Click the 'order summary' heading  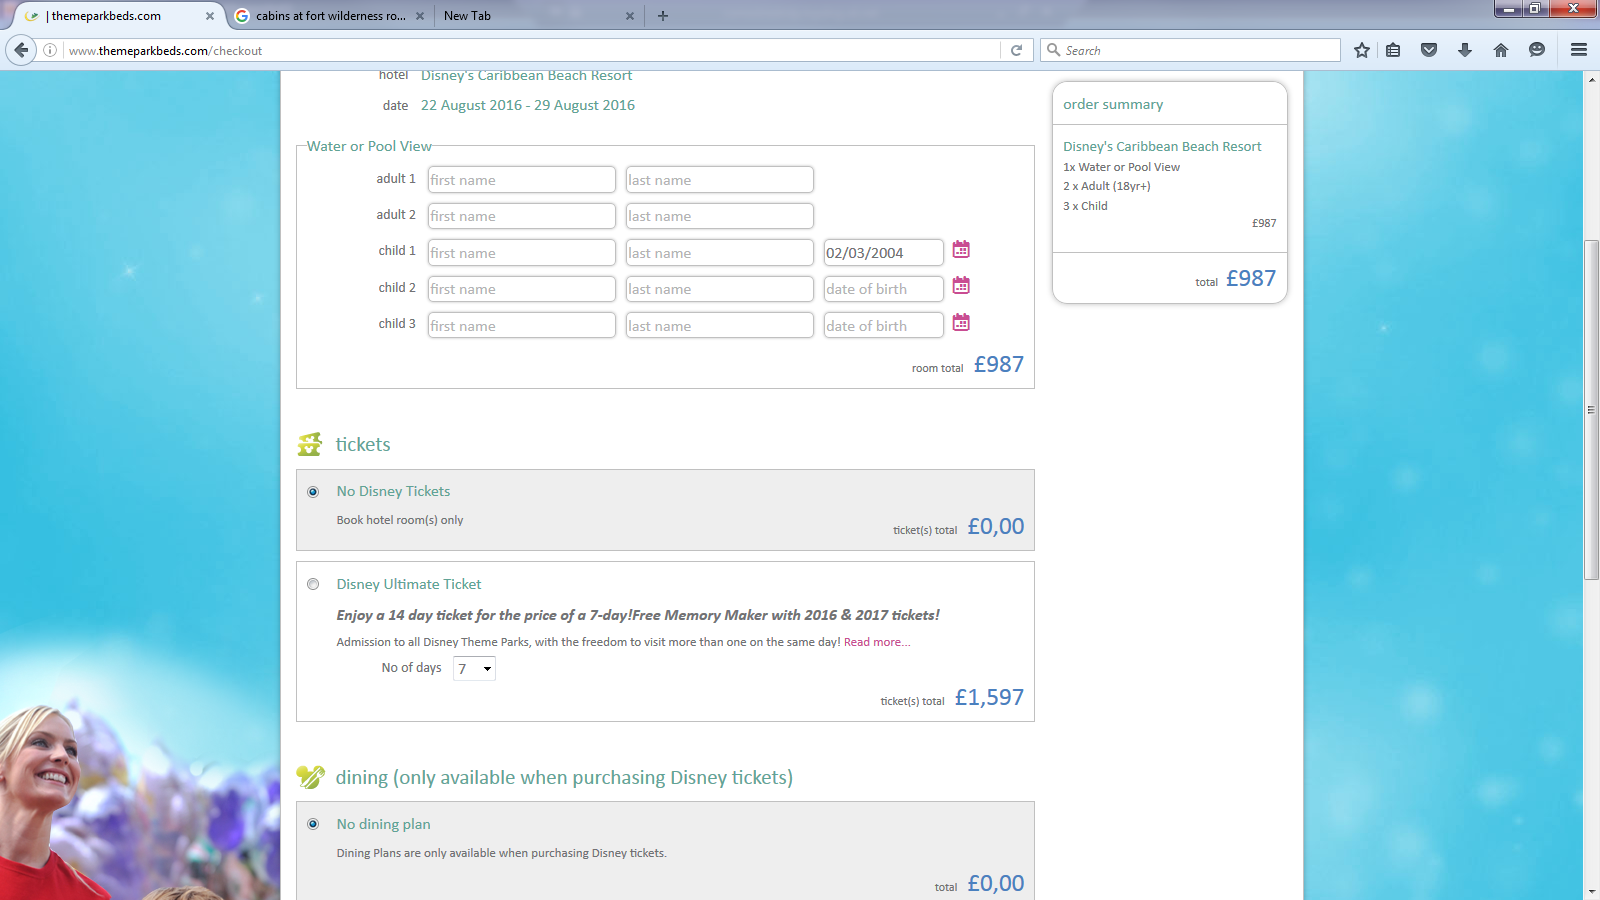point(1113,104)
